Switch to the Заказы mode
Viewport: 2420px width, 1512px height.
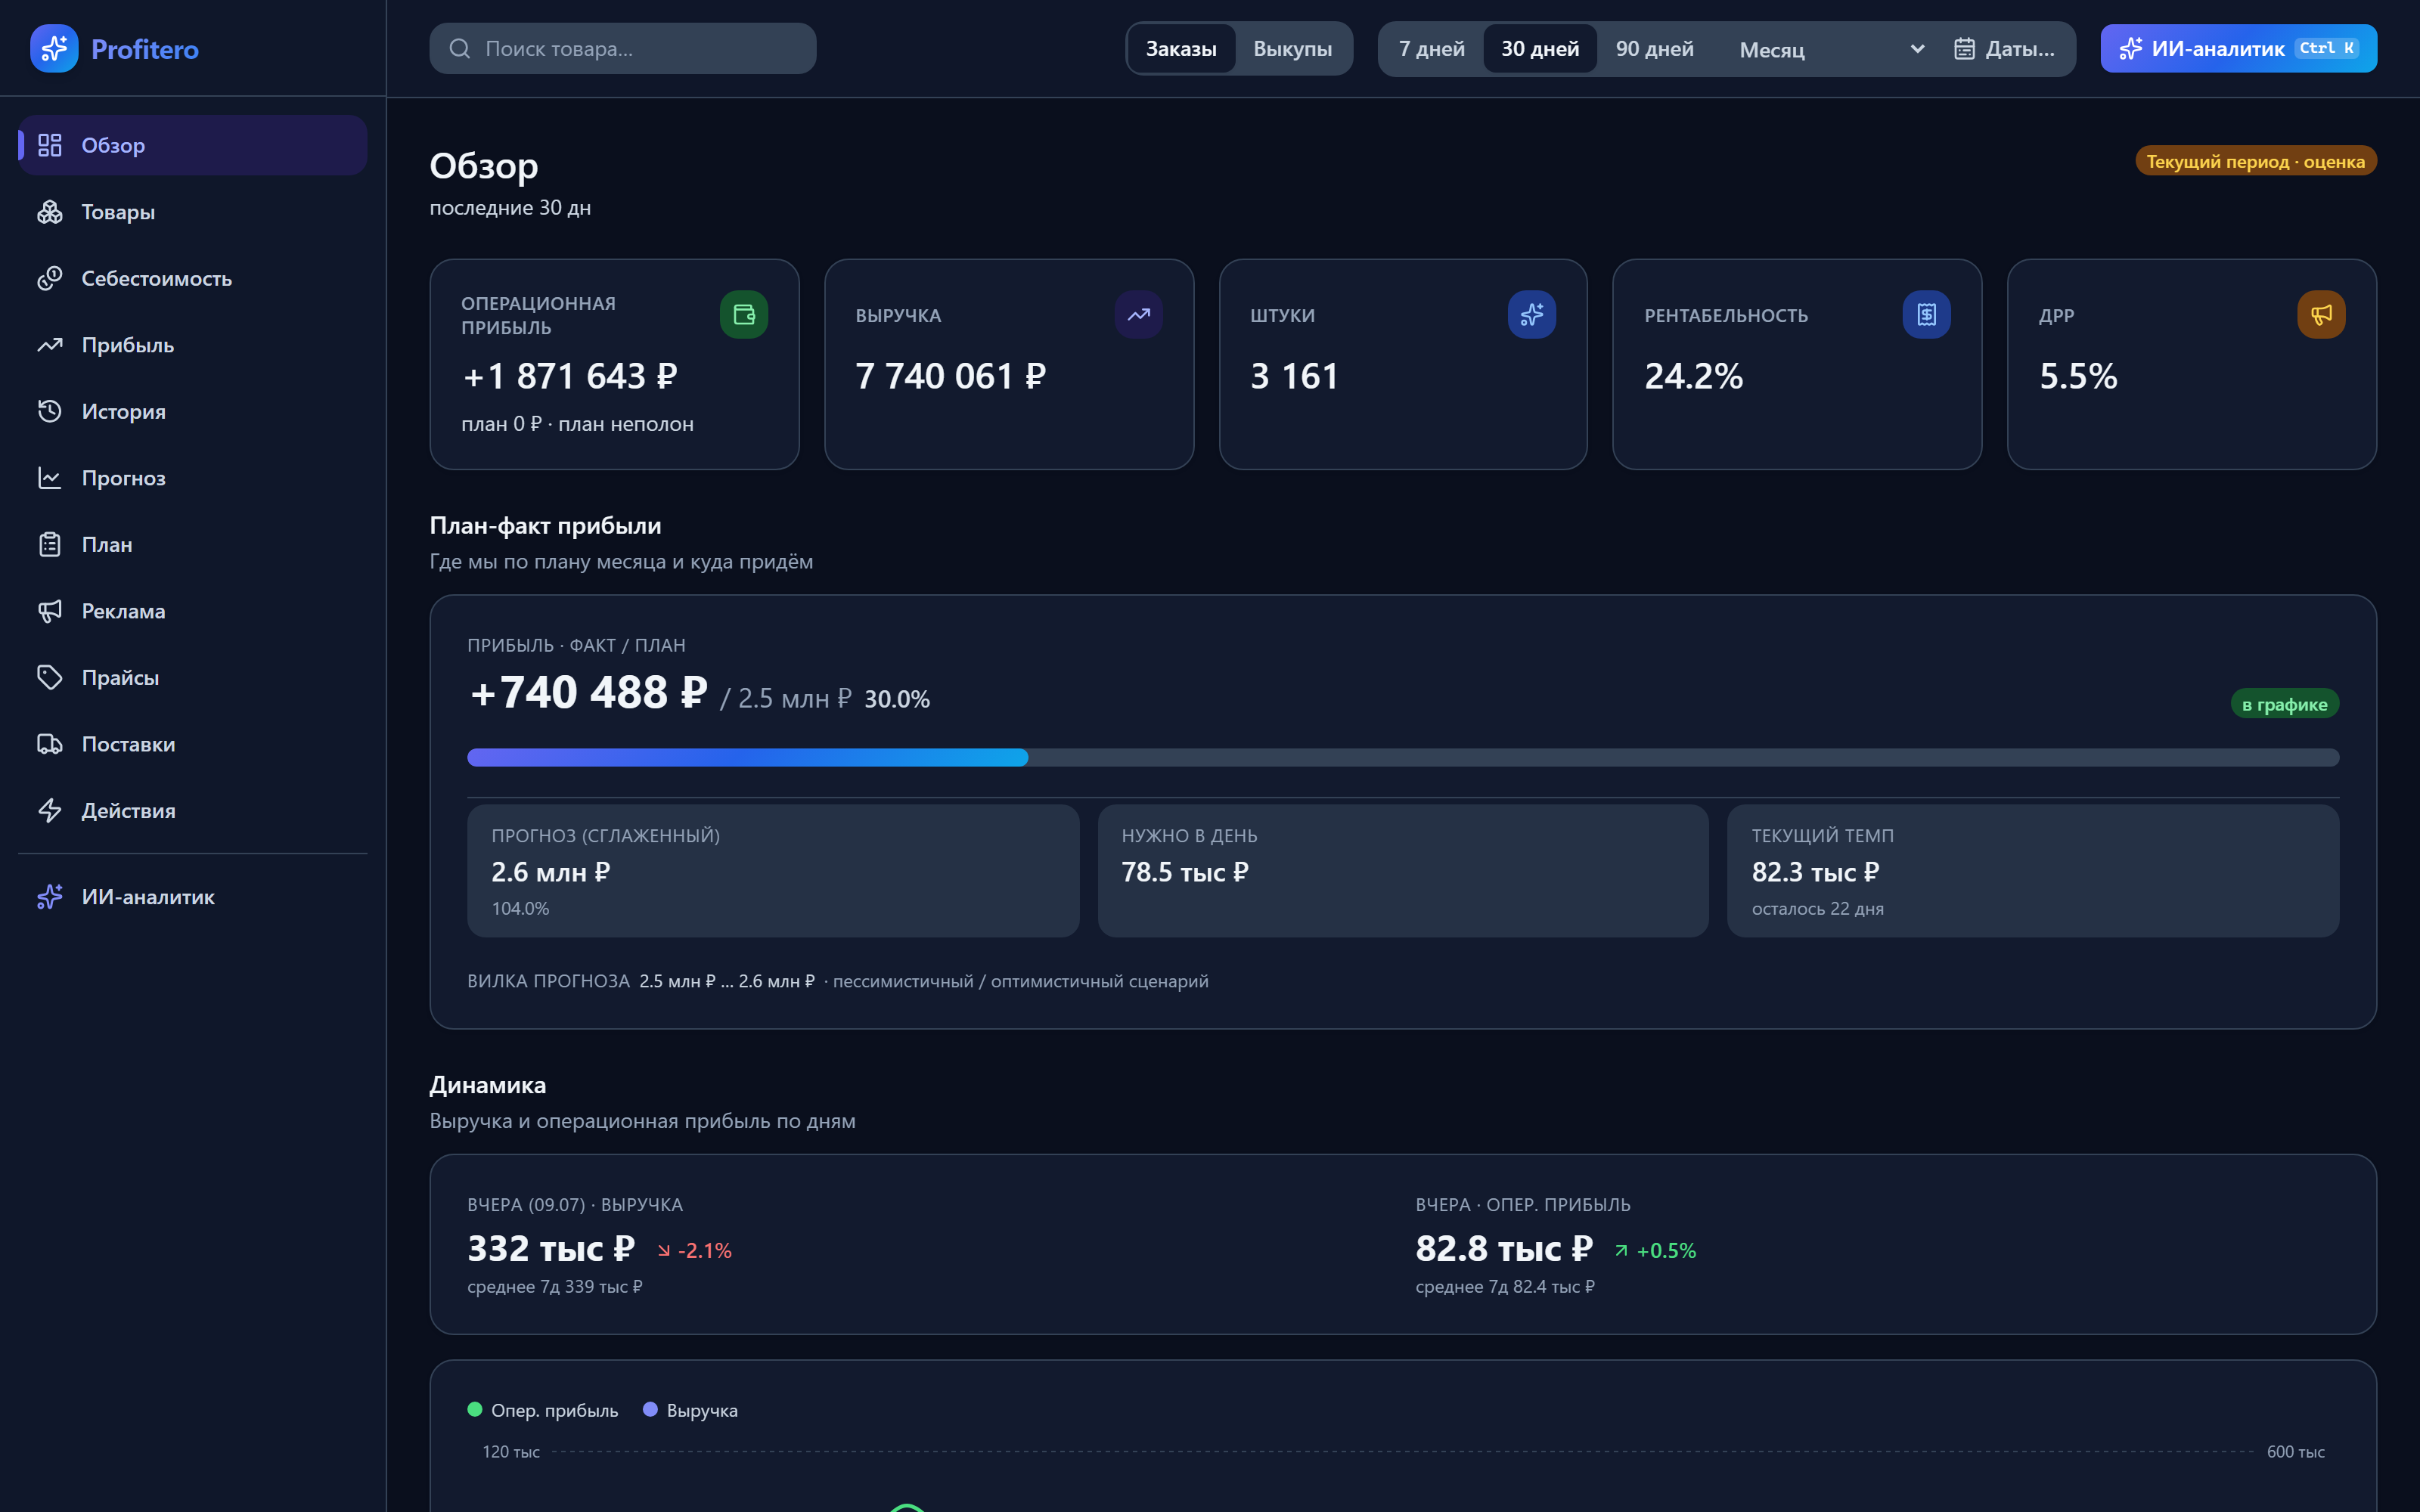coord(1181,49)
